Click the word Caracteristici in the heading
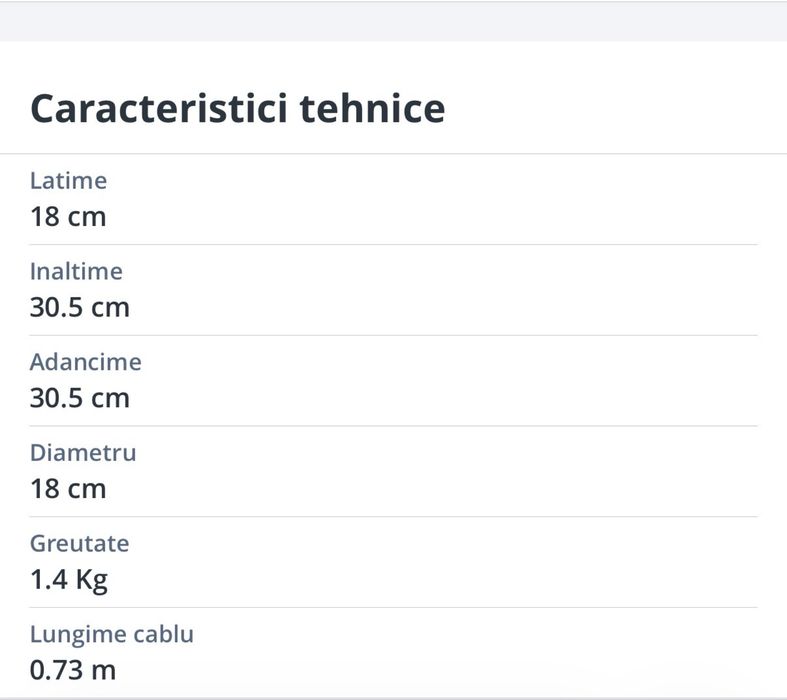 tap(159, 108)
